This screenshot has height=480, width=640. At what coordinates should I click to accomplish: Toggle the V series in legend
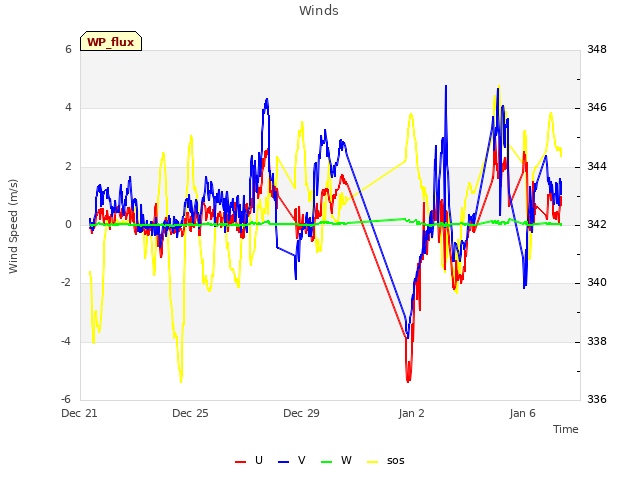point(292,461)
